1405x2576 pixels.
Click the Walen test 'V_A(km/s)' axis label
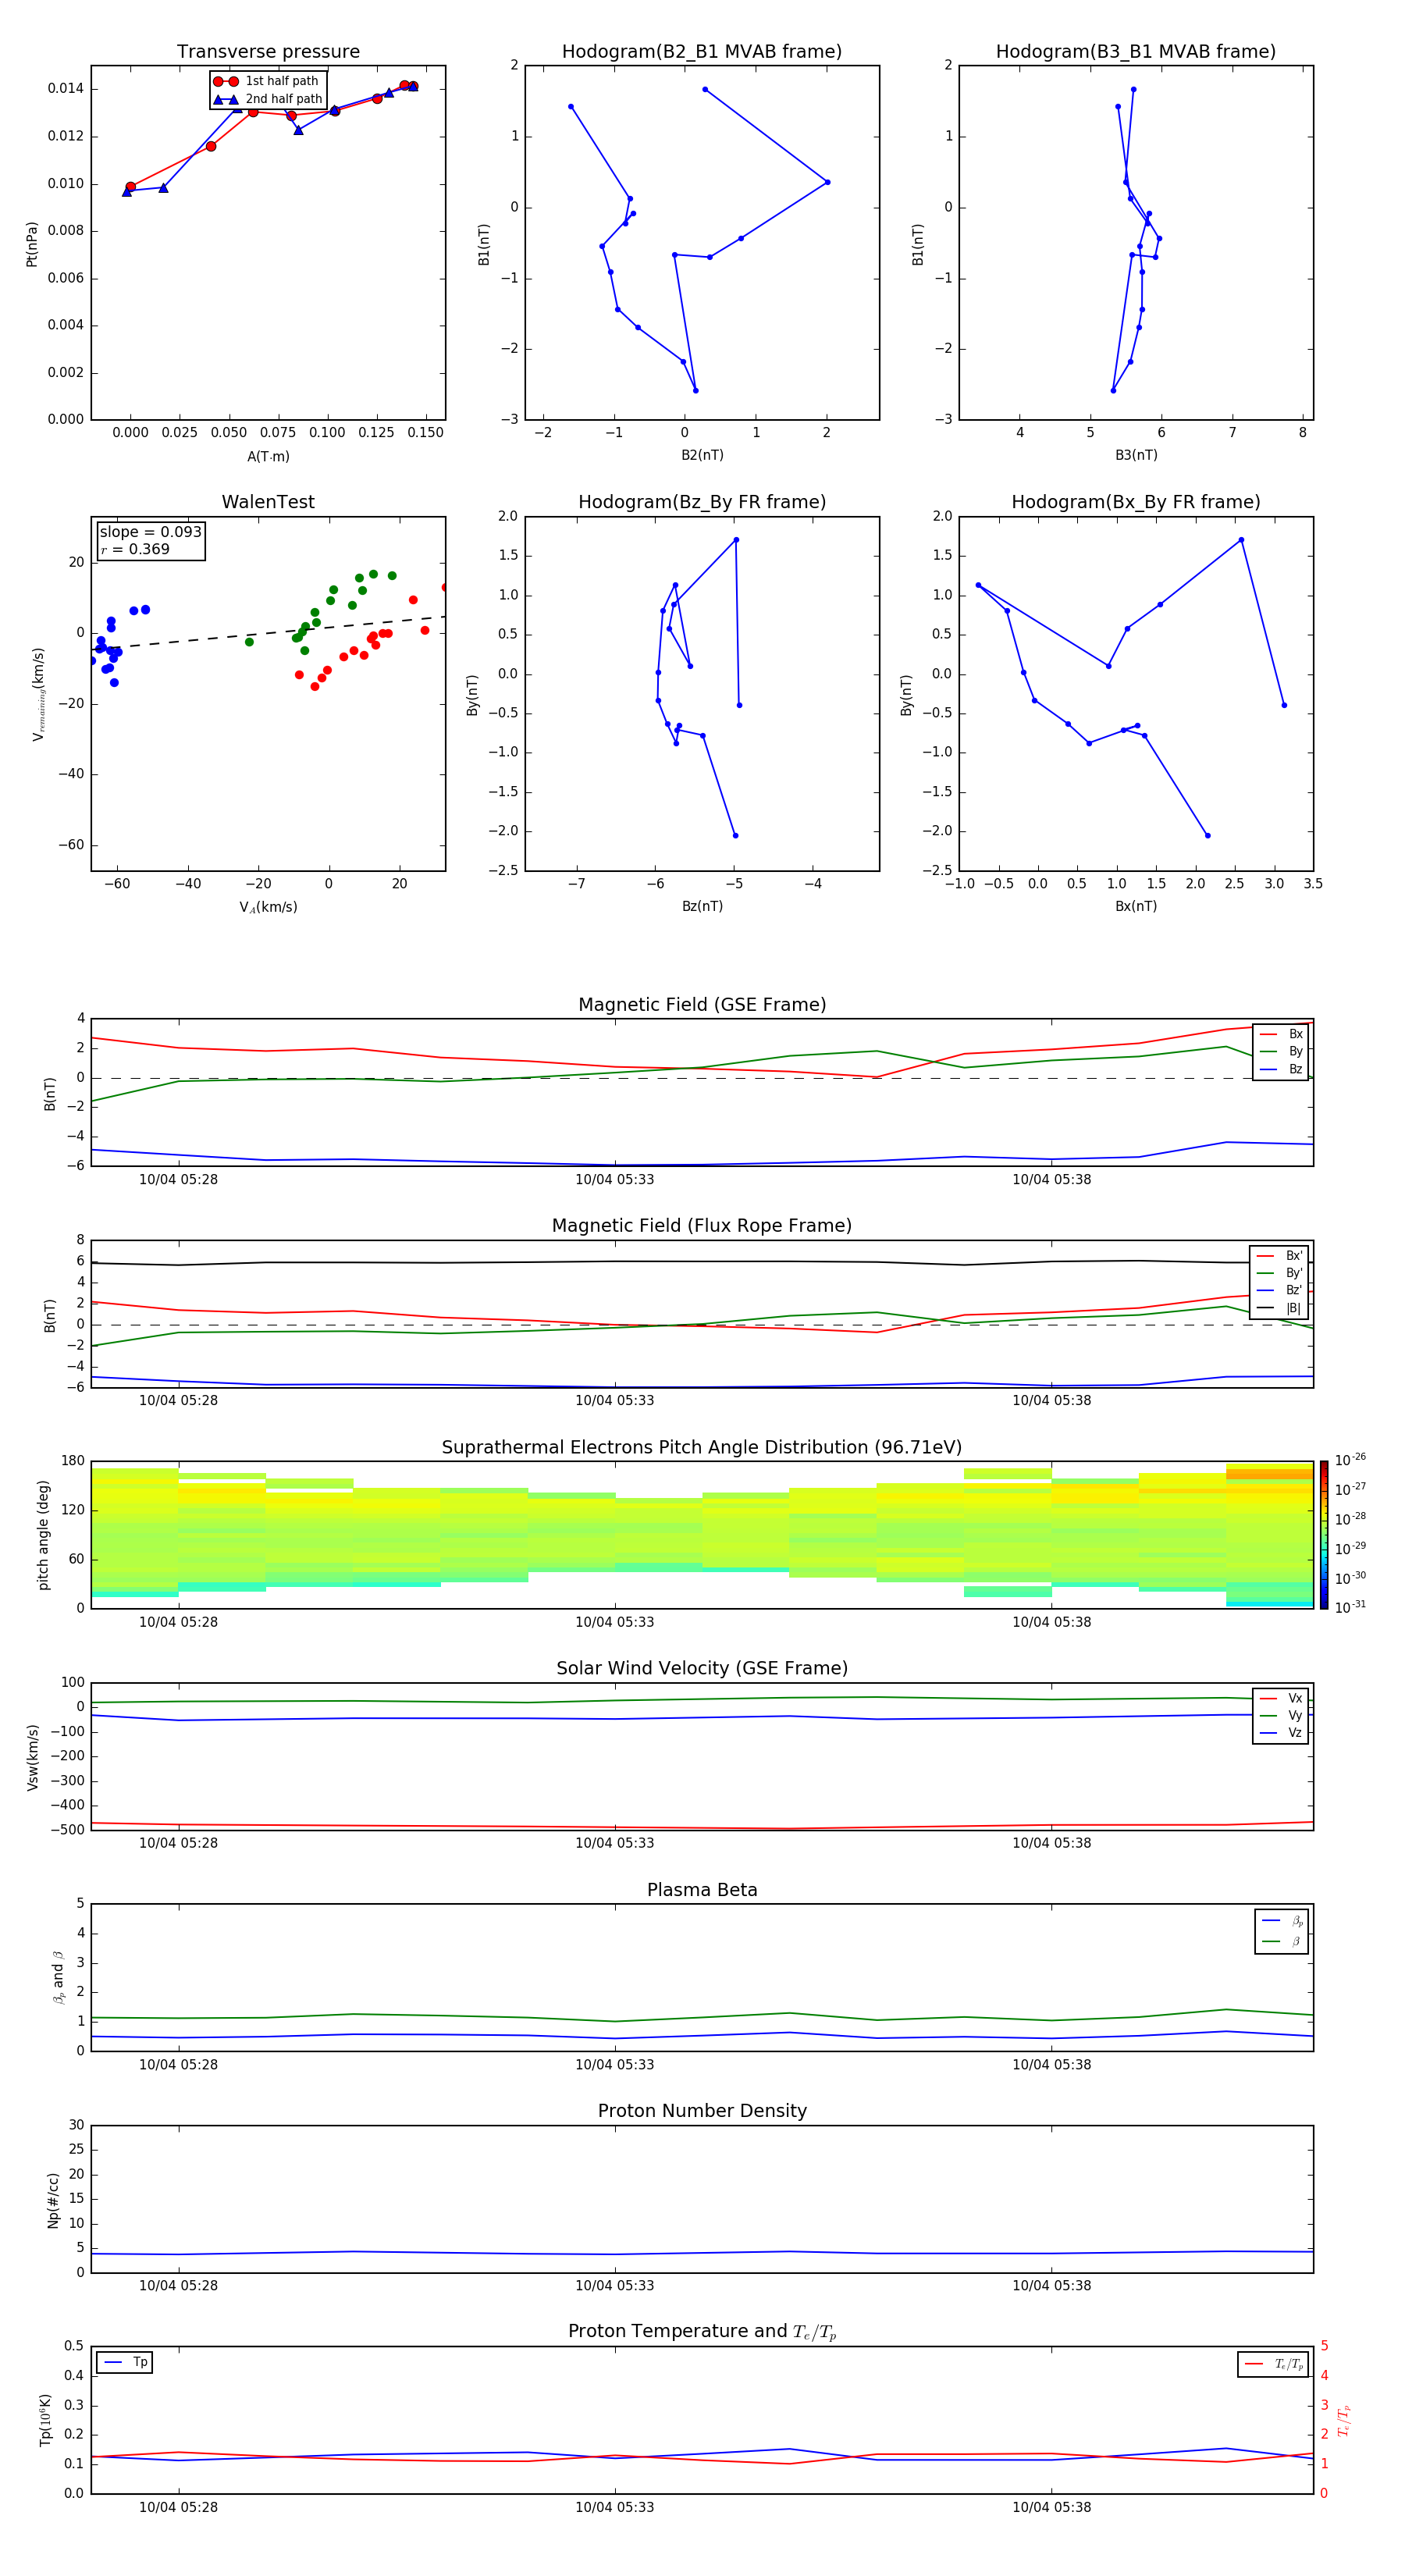268,907
